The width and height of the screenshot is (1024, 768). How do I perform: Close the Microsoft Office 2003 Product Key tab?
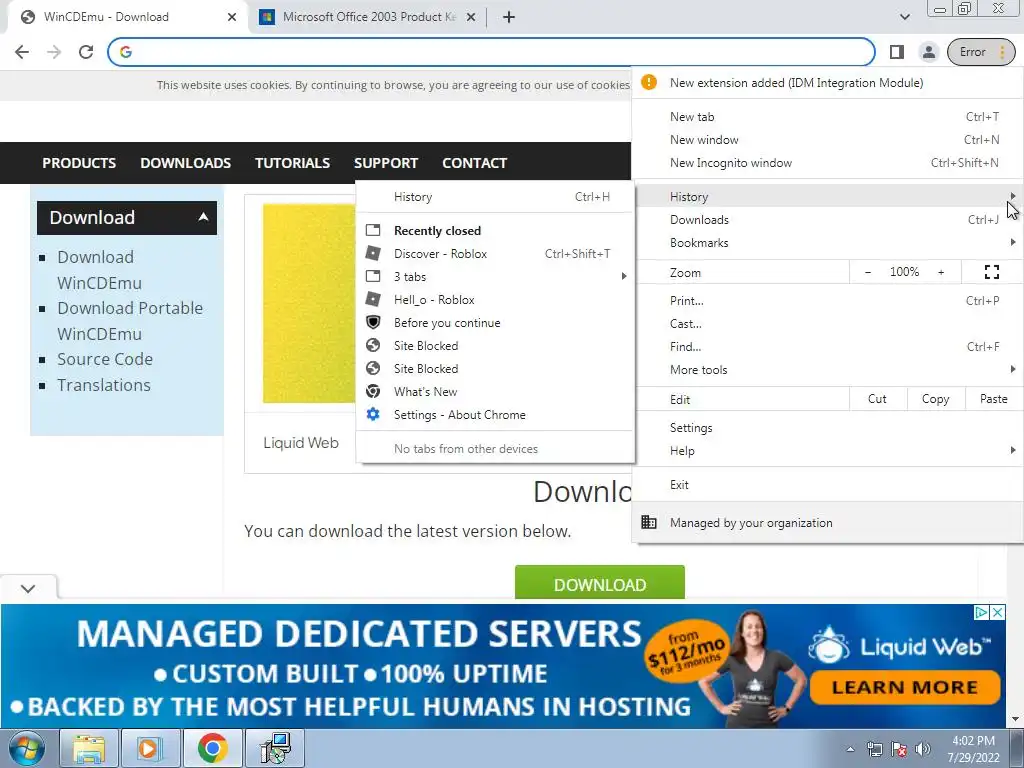point(471,17)
